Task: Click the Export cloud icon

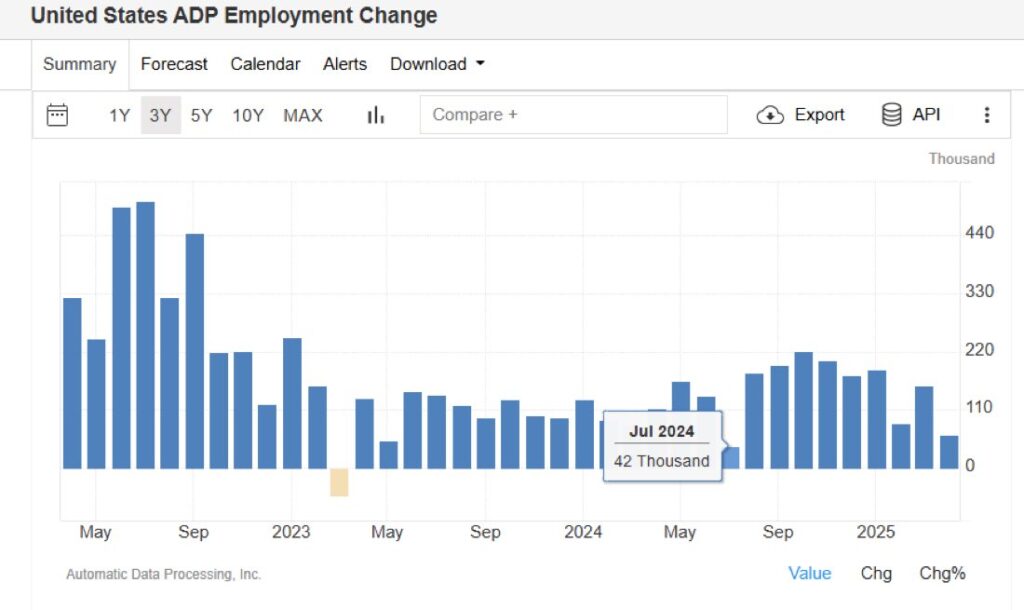Action: pos(770,114)
